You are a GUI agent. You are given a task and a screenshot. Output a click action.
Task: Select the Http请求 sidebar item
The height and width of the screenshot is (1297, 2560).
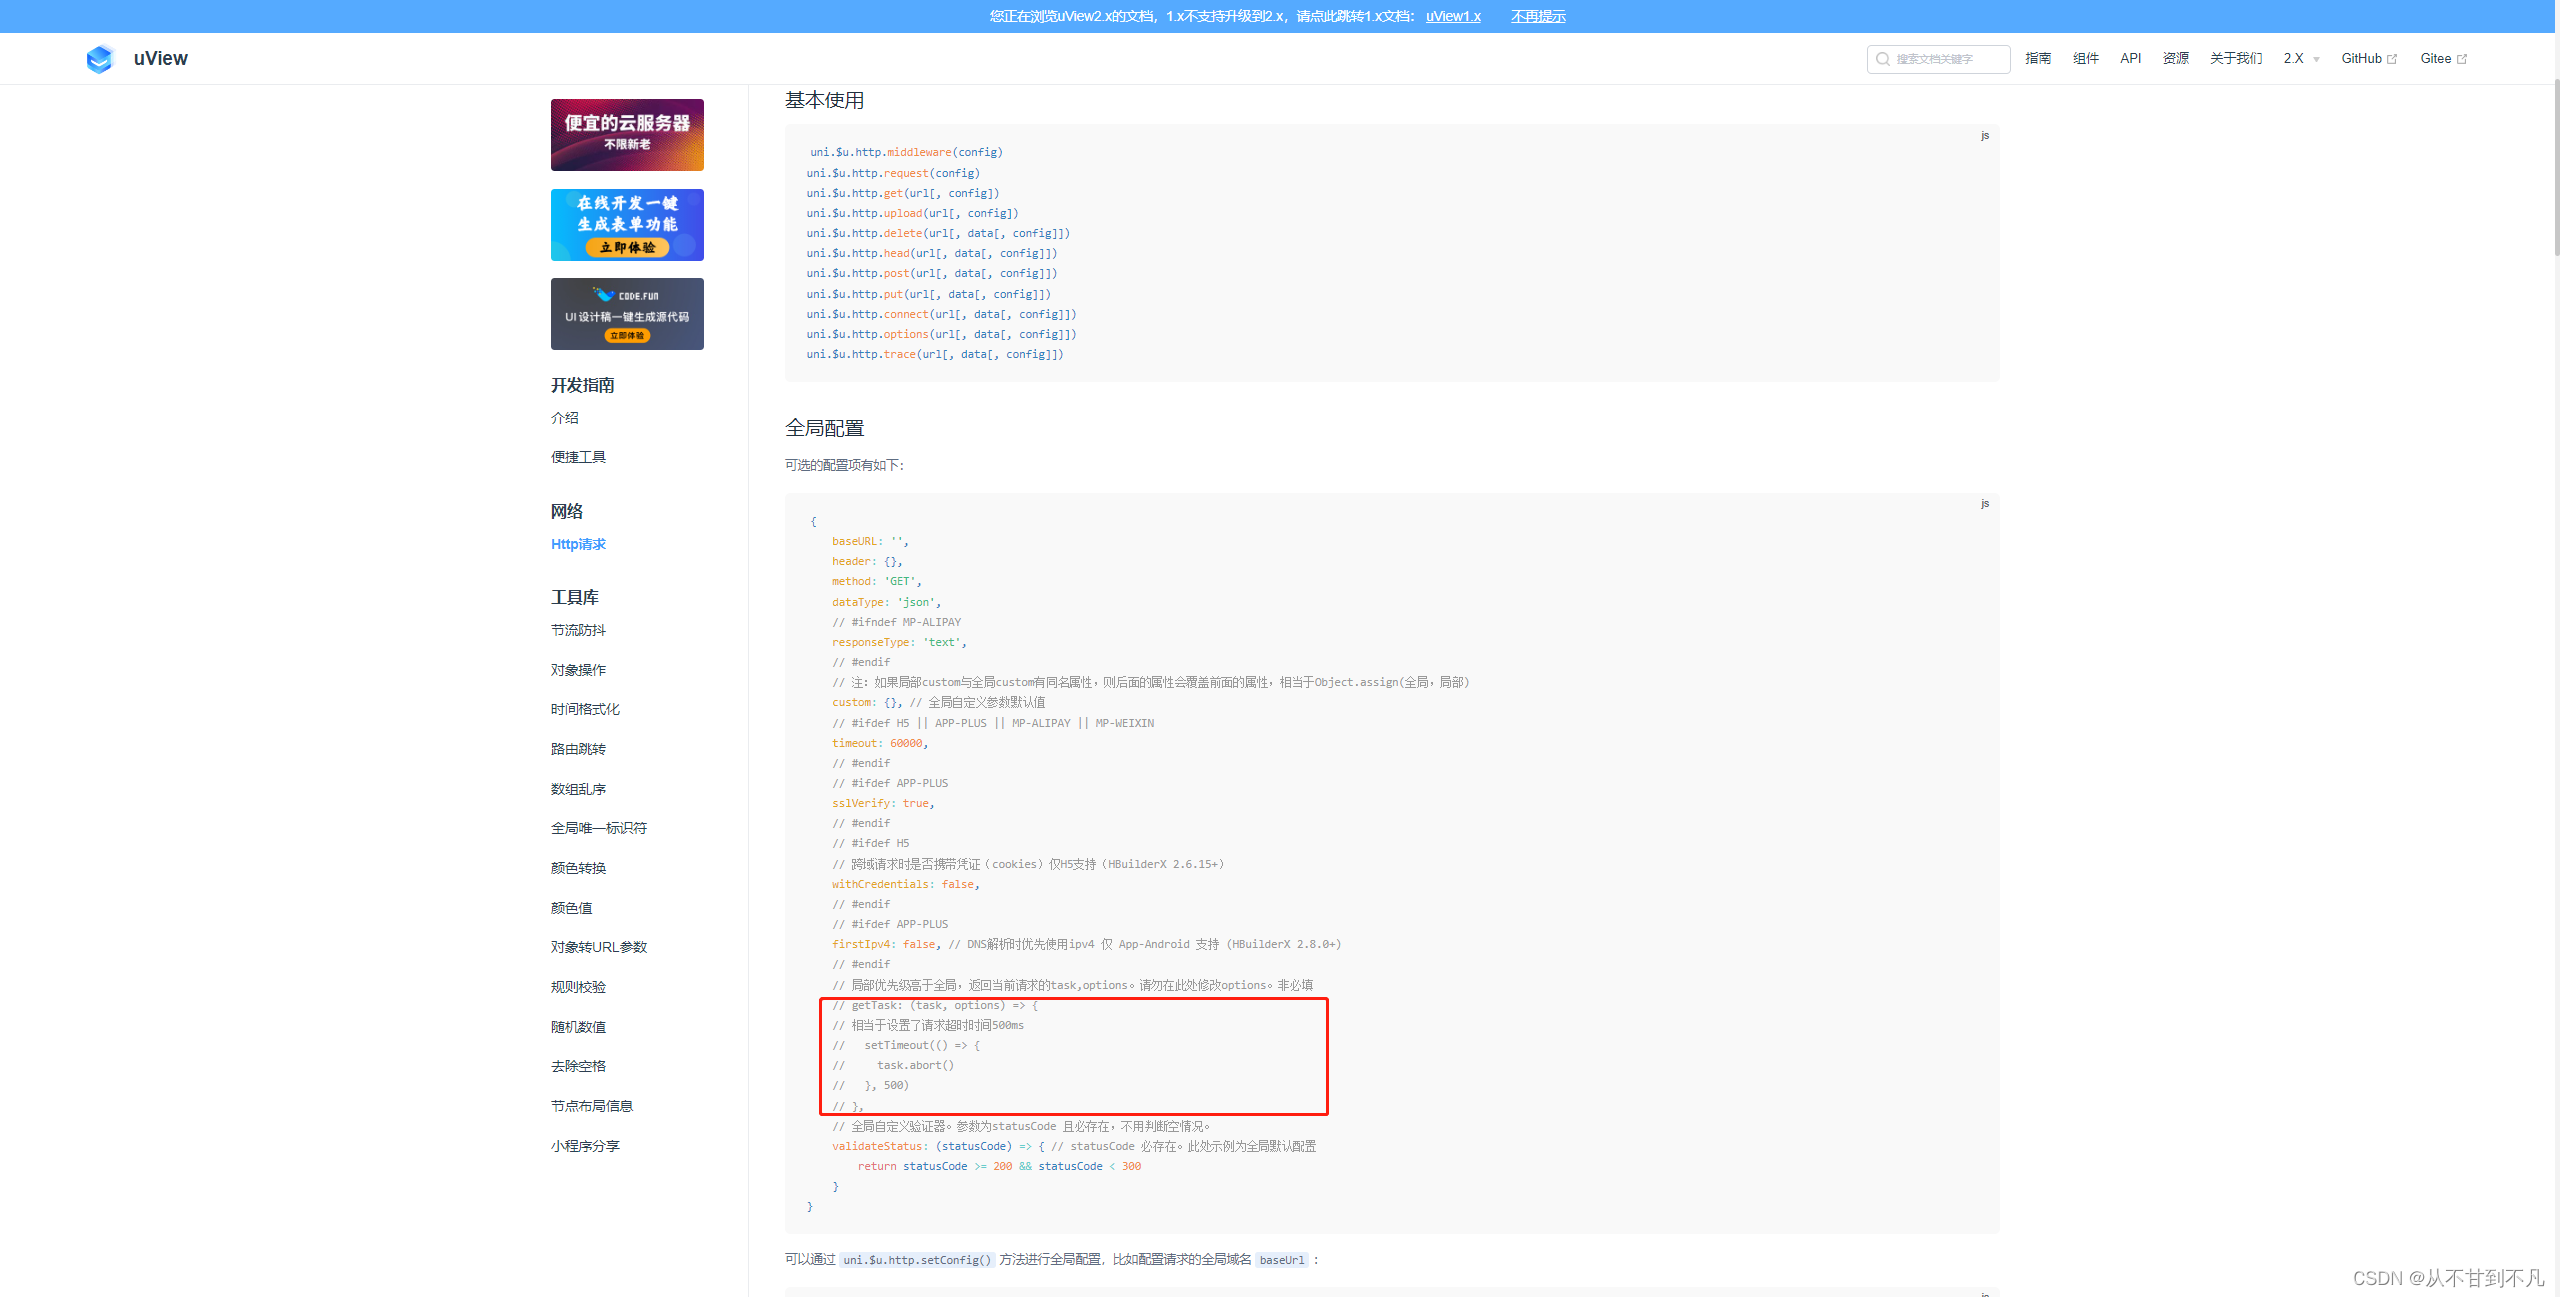[x=578, y=544]
